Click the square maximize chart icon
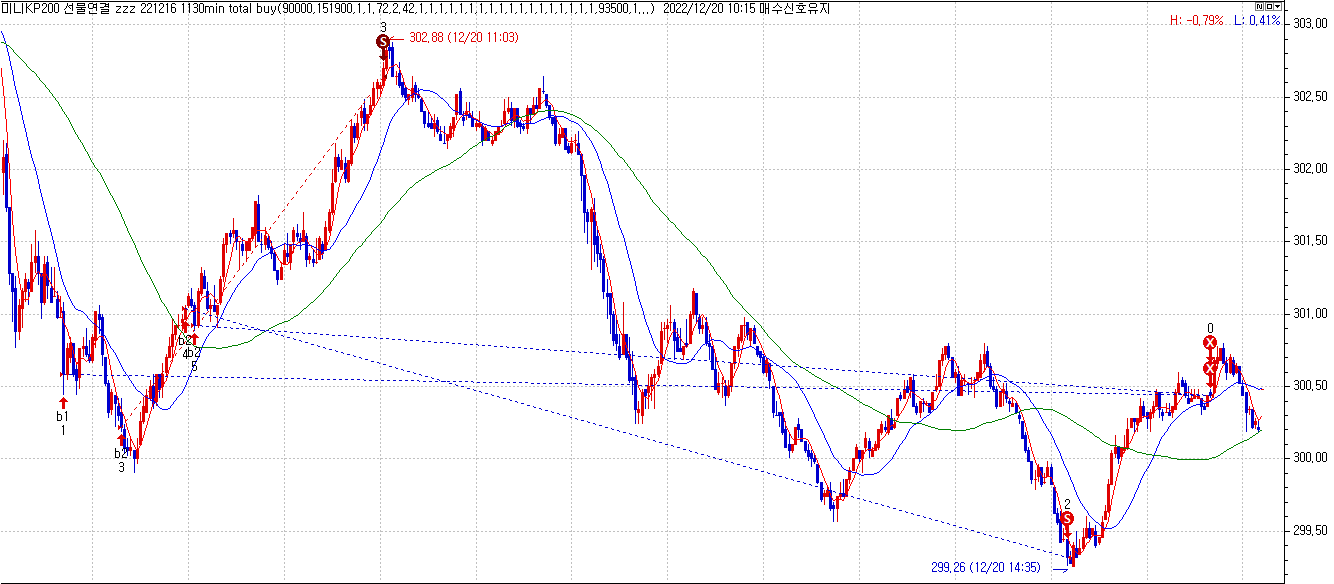The height and width of the screenshot is (584, 1334). tap(1268, 6)
